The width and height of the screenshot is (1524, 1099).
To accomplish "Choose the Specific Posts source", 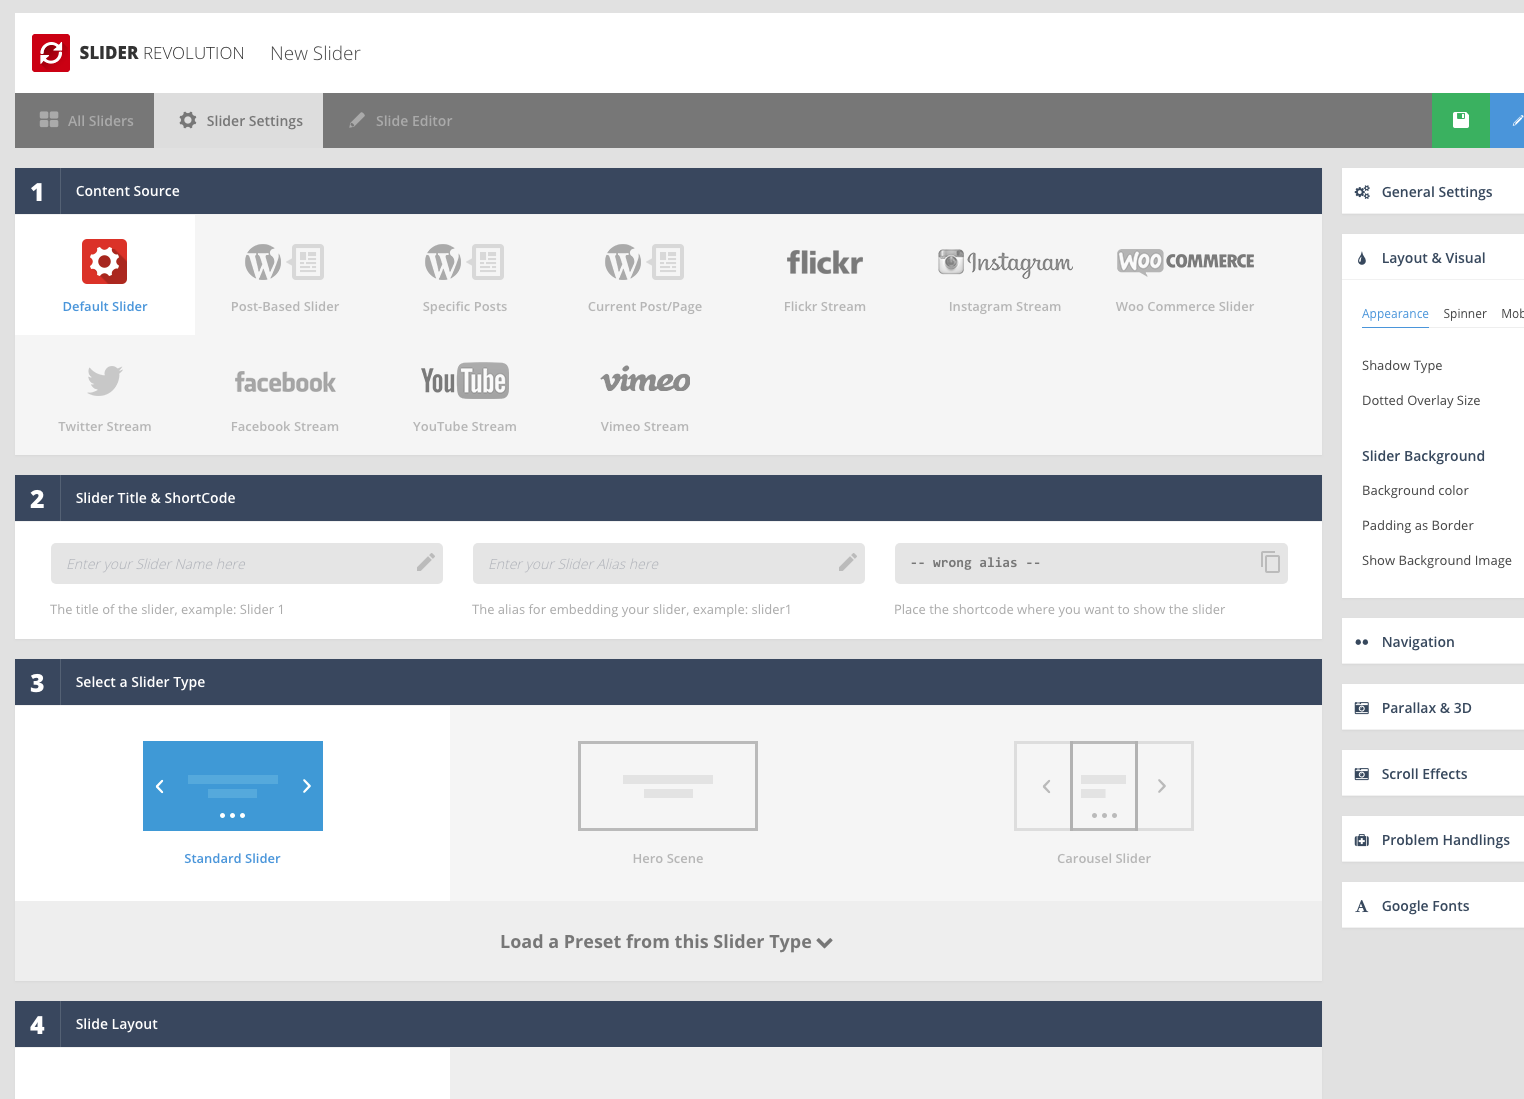I will pyautogui.click(x=465, y=275).
